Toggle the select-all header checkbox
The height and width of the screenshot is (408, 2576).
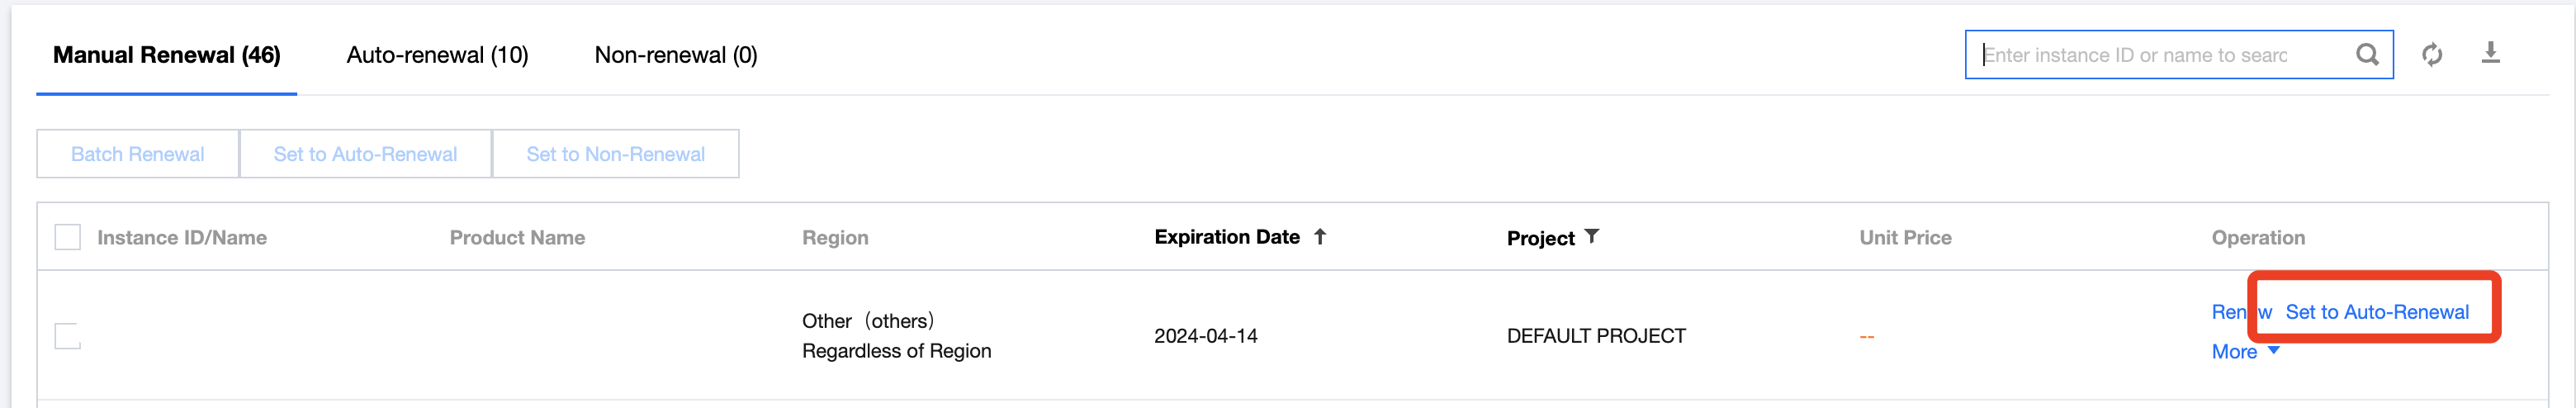coord(68,238)
